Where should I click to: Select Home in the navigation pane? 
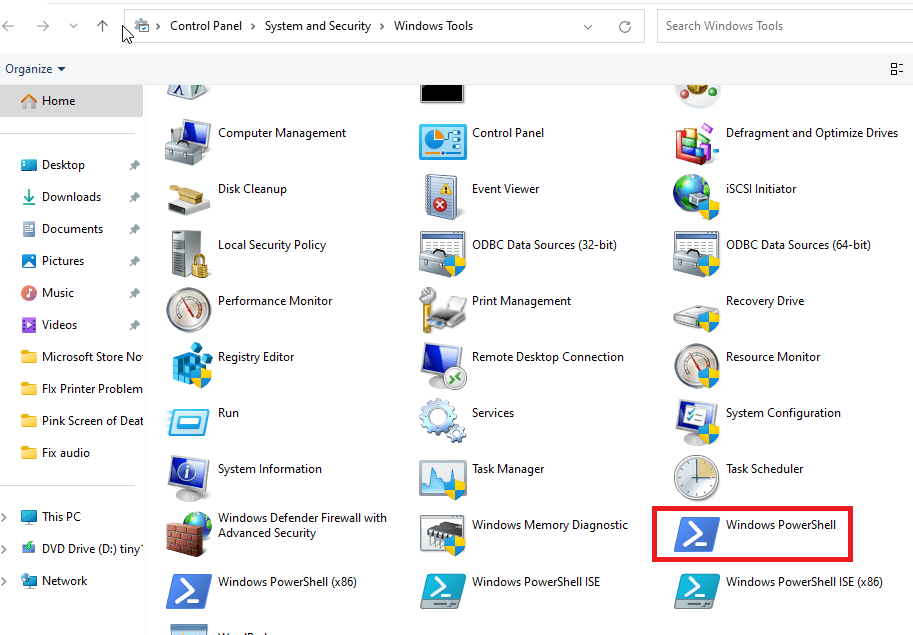click(x=57, y=100)
